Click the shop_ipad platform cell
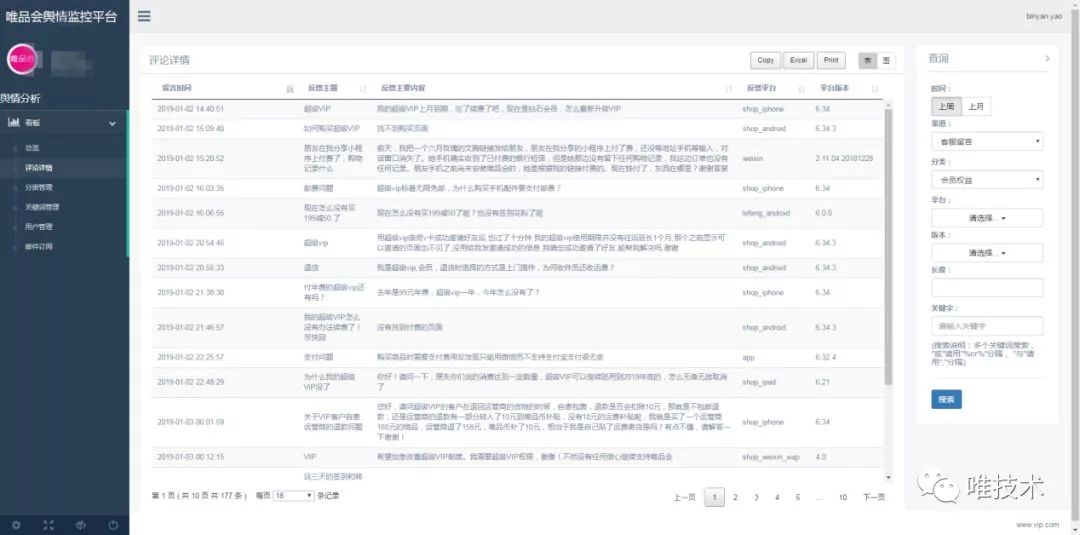 (x=758, y=381)
